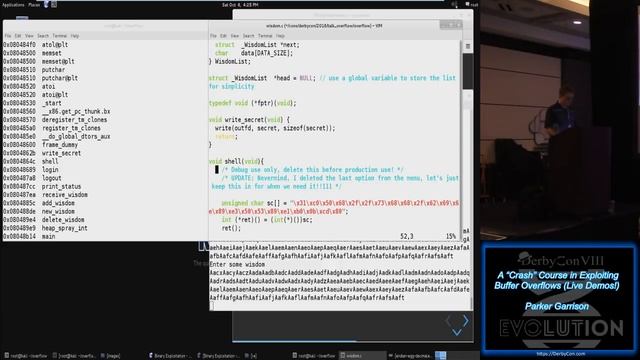Viewport: 640px width, 360px height.
Task: Open Terminal menu in the left terminal window
Action: (x=60, y=36)
